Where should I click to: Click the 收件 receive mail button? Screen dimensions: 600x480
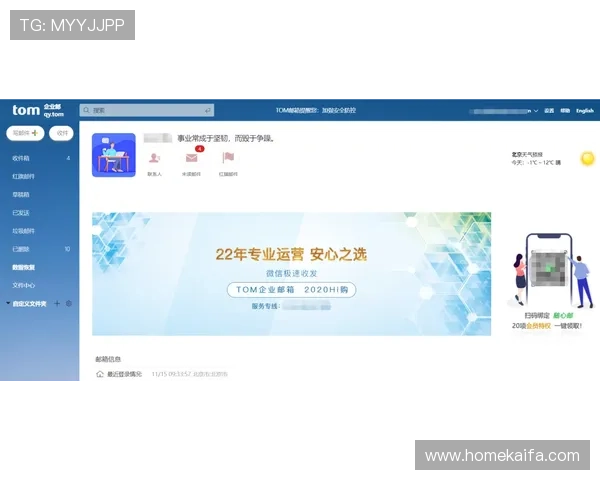[61, 133]
